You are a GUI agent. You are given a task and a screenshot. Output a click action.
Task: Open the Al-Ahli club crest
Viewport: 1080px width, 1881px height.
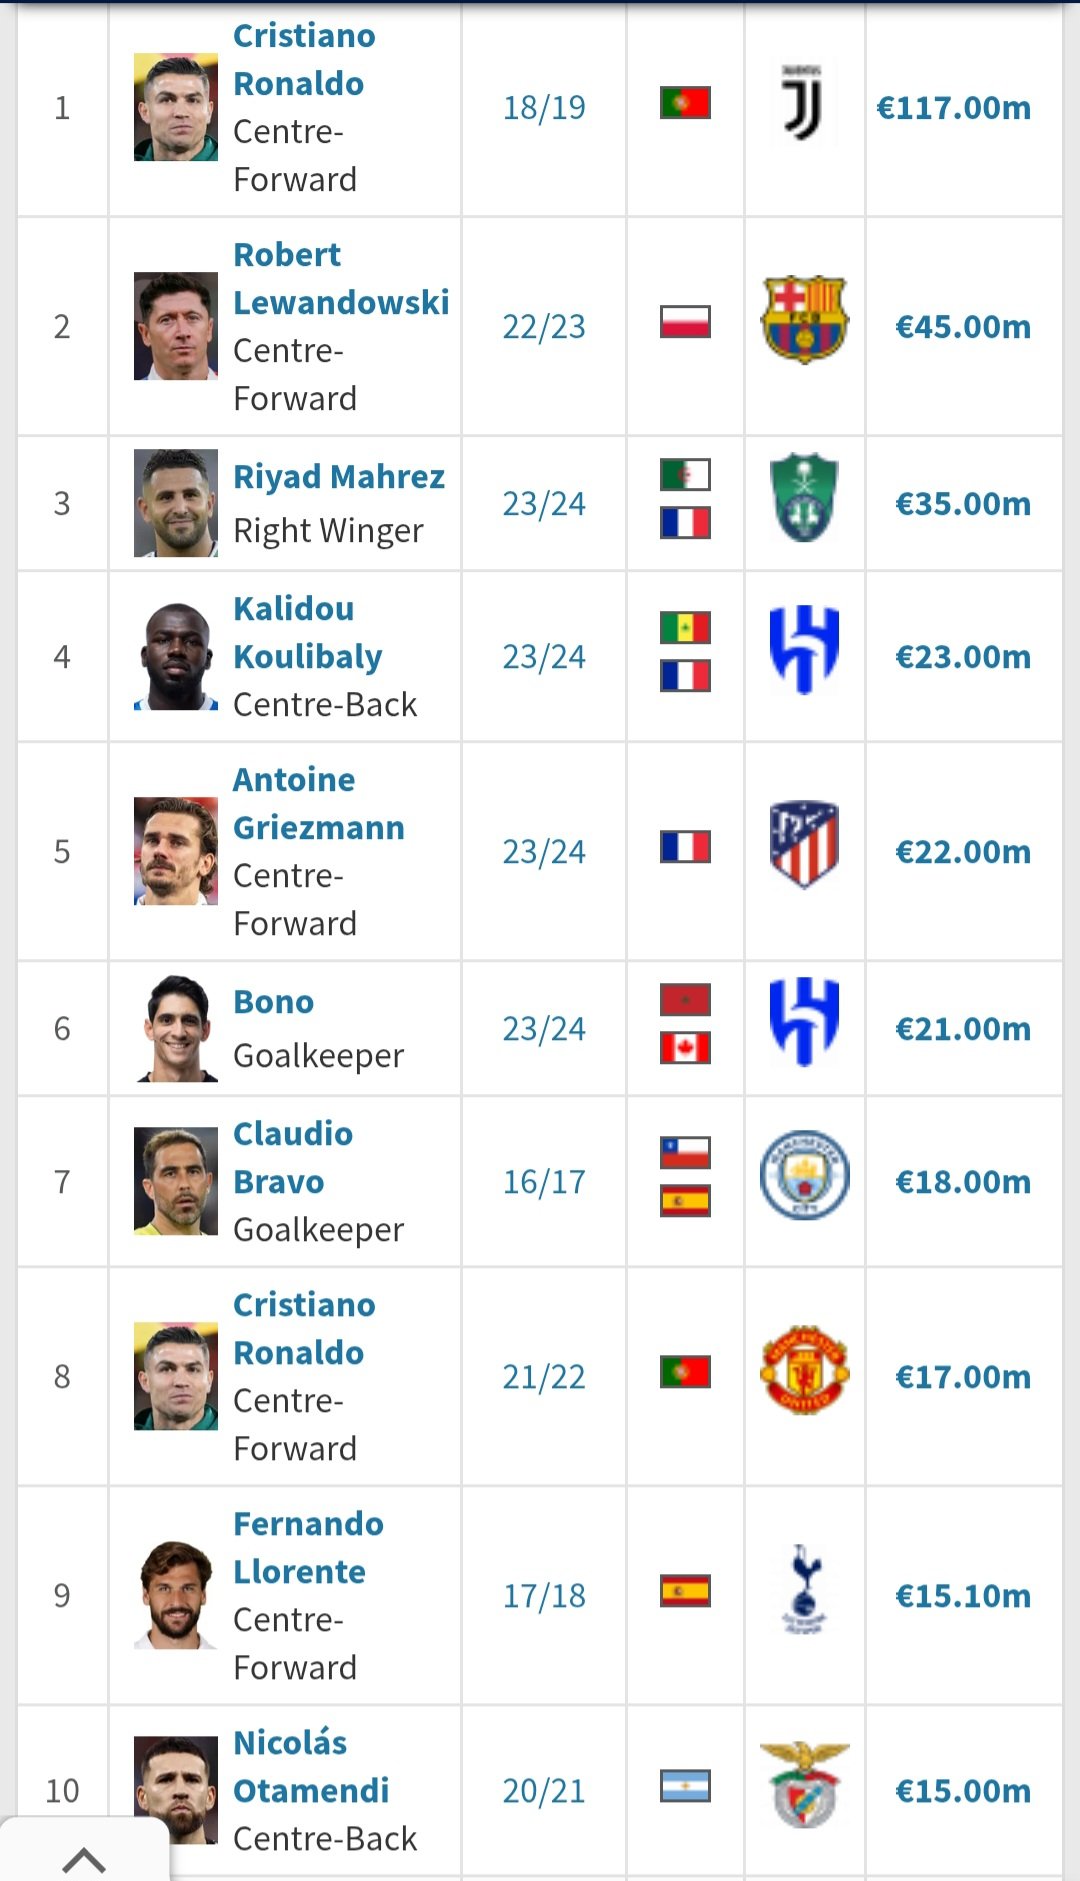coord(804,497)
